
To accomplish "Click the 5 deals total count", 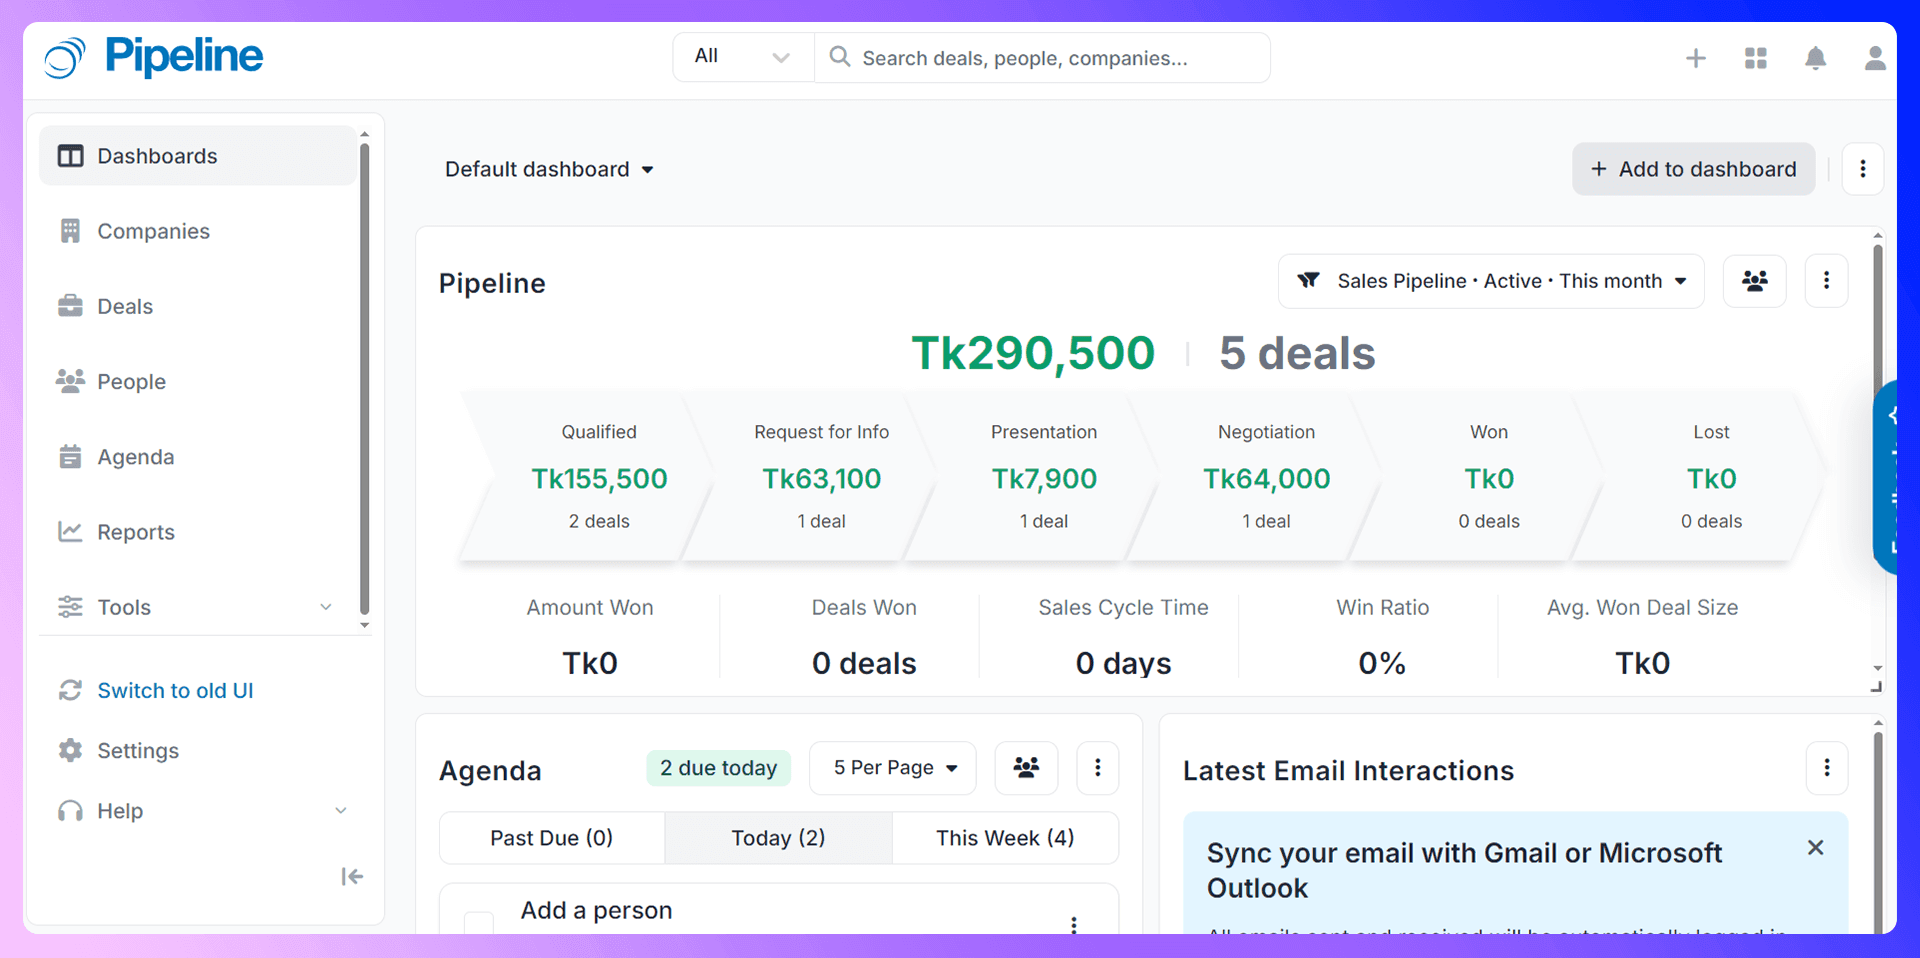I will (x=1297, y=353).
